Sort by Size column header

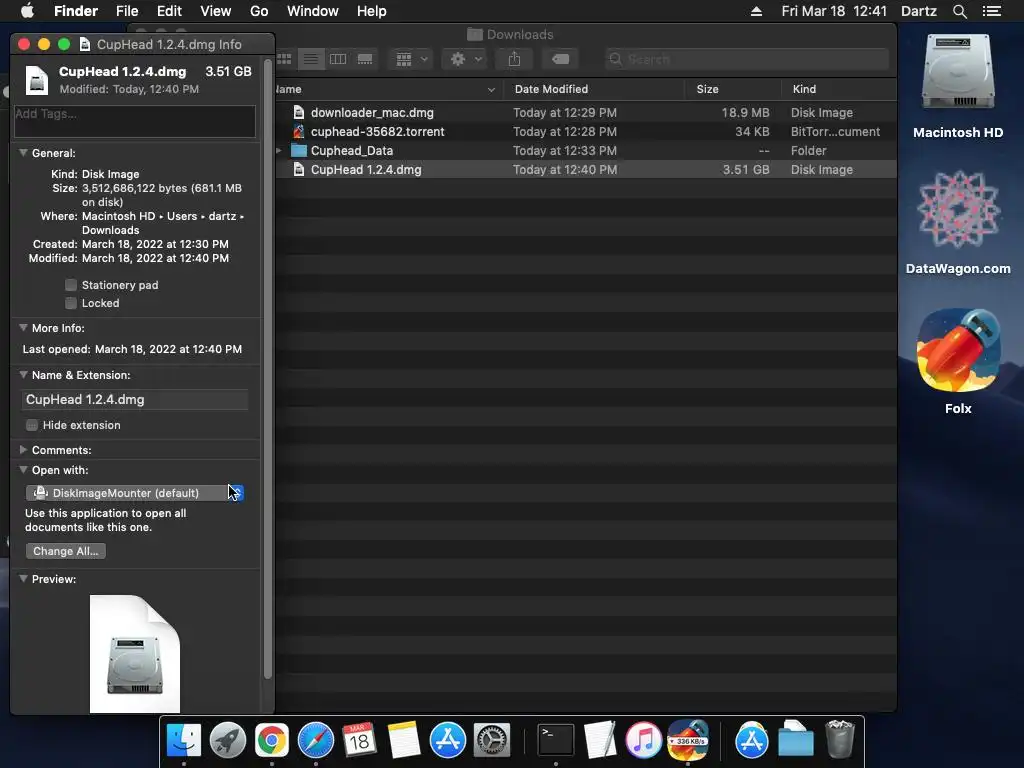tap(733, 89)
